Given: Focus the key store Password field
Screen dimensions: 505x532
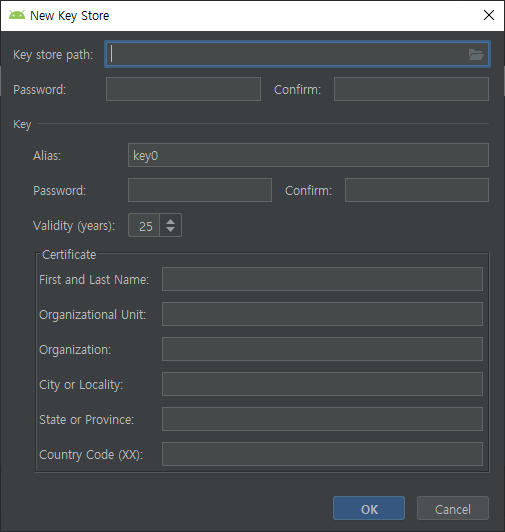Looking at the screenshot, I should [183, 89].
